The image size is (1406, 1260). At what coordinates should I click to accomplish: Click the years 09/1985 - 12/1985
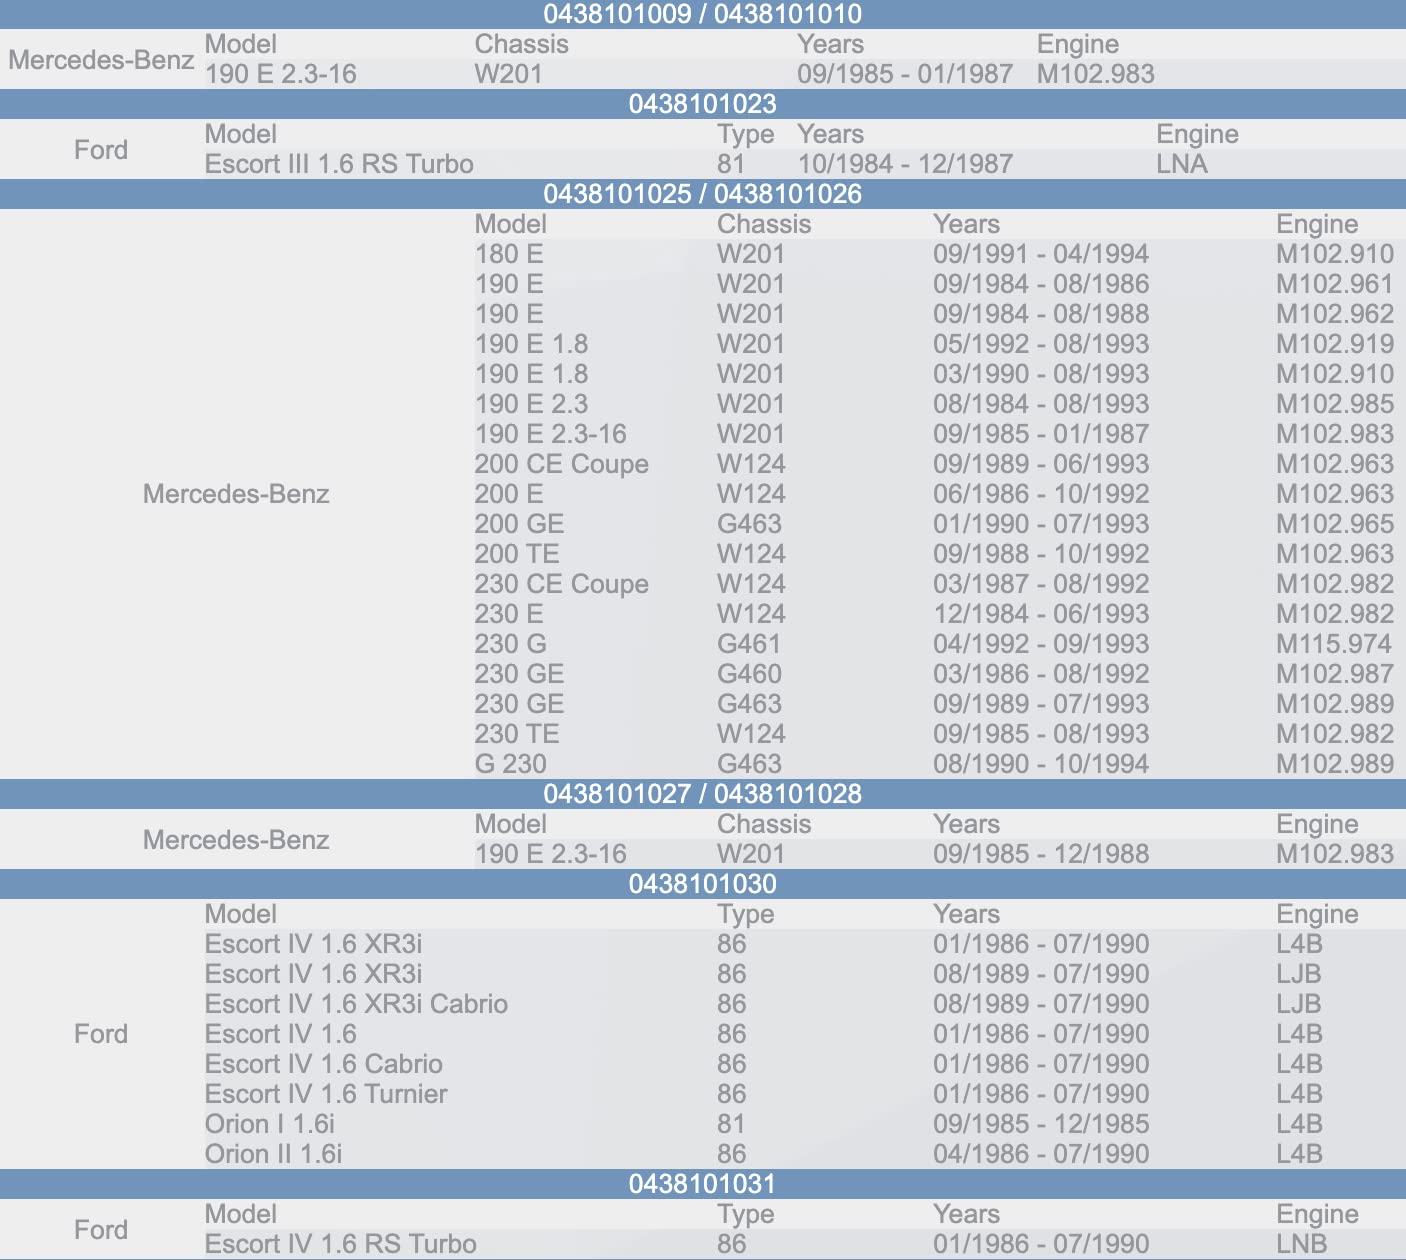click(1041, 1124)
